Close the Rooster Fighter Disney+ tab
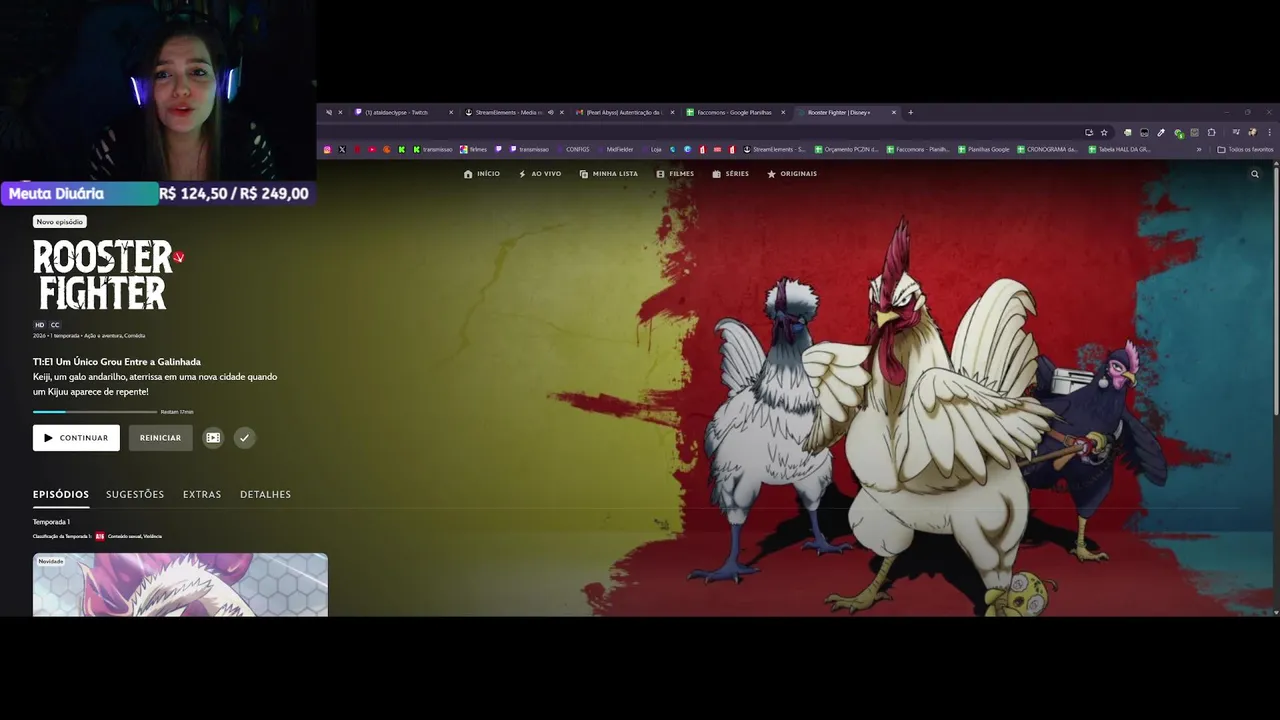This screenshot has width=1280, height=720. (894, 113)
